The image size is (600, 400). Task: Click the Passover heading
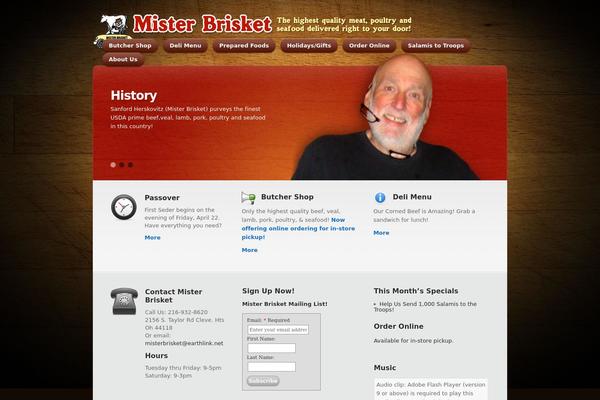tap(162, 198)
